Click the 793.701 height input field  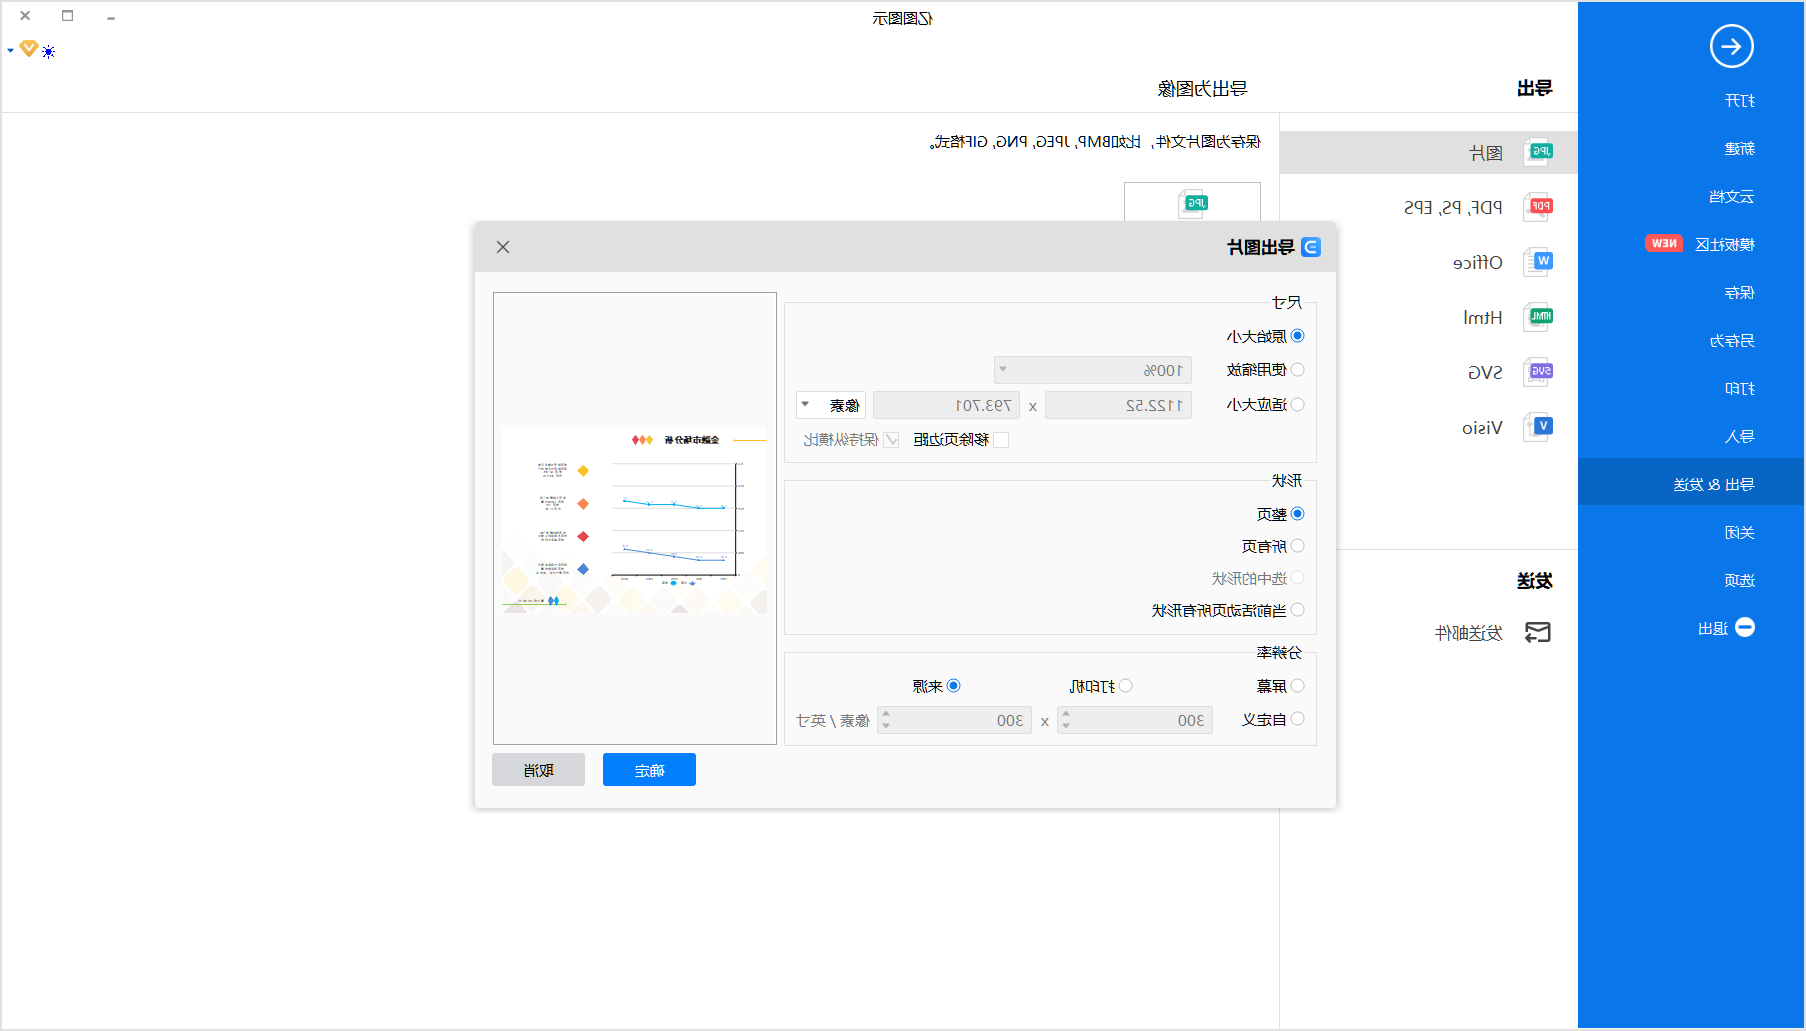coord(946,405)
